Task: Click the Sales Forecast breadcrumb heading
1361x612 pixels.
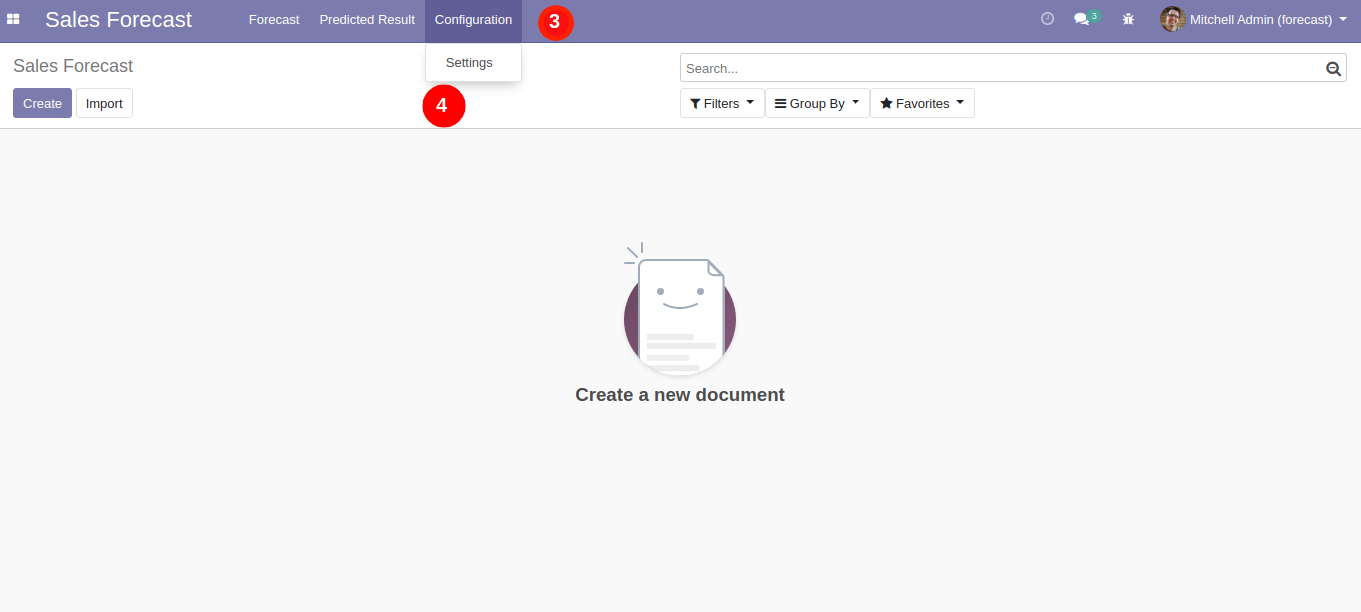Action: pyautogui.click(x=73, y=66)
